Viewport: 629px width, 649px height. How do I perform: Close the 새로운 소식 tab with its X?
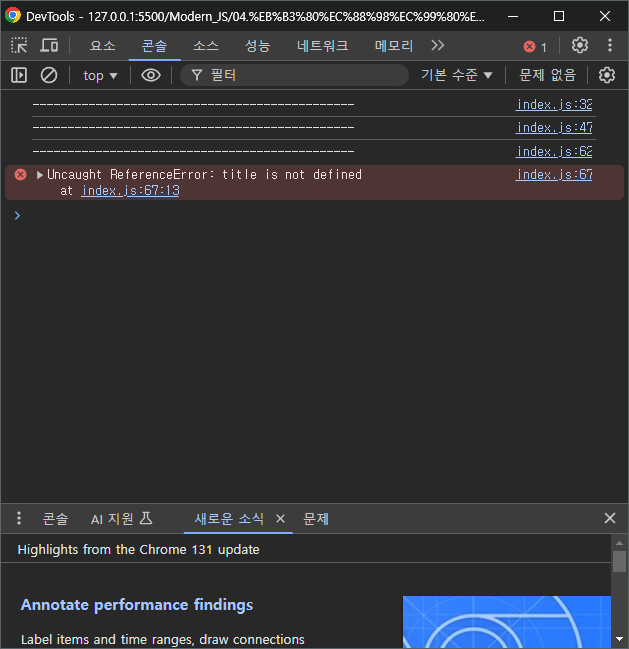pyautogui.click(x=280, y=519)
